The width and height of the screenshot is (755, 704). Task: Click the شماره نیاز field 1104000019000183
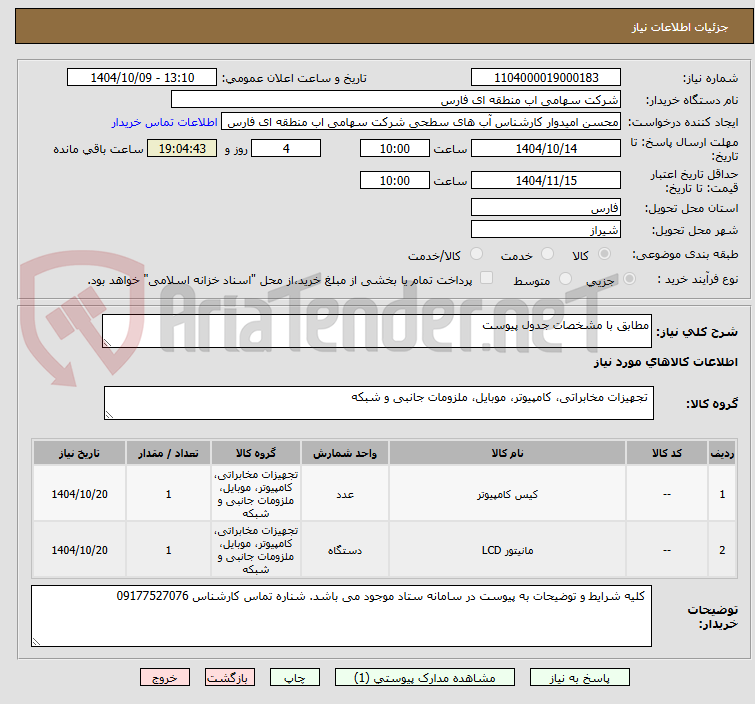[x=546, y=78]
